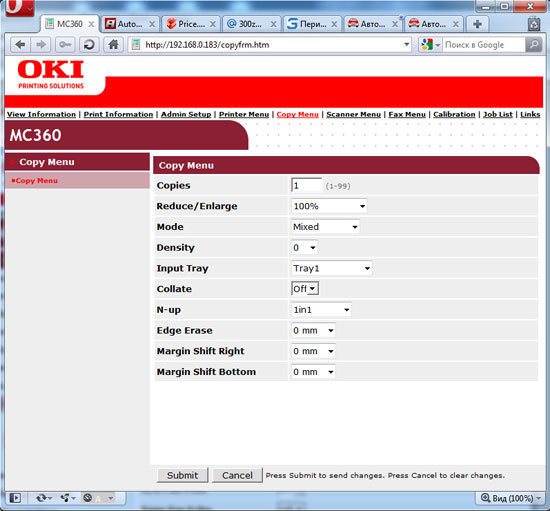Switch to the first Авто... tab
Viewport: 550px width, 511px height.
pos(373,24)
